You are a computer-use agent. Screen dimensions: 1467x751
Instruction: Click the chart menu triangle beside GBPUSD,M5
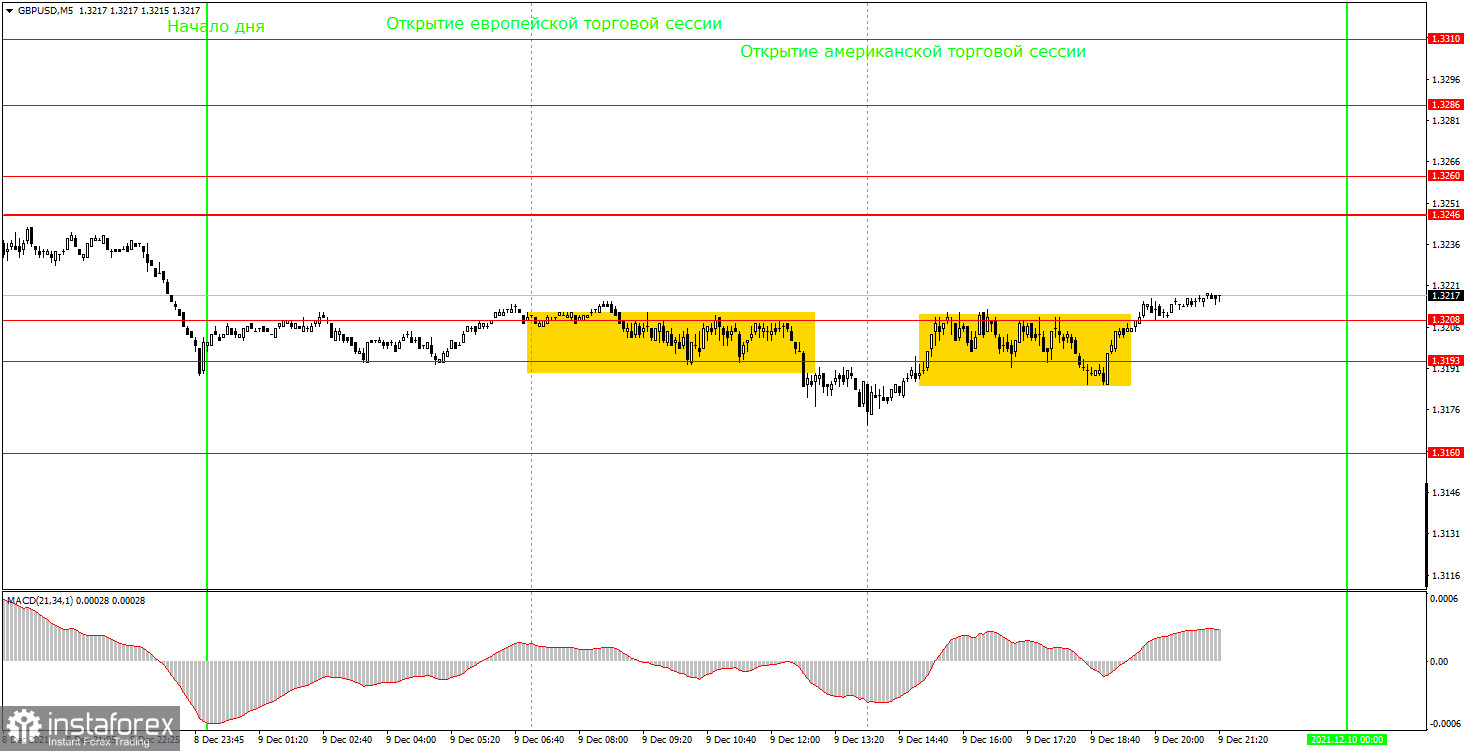pos(10,10)
